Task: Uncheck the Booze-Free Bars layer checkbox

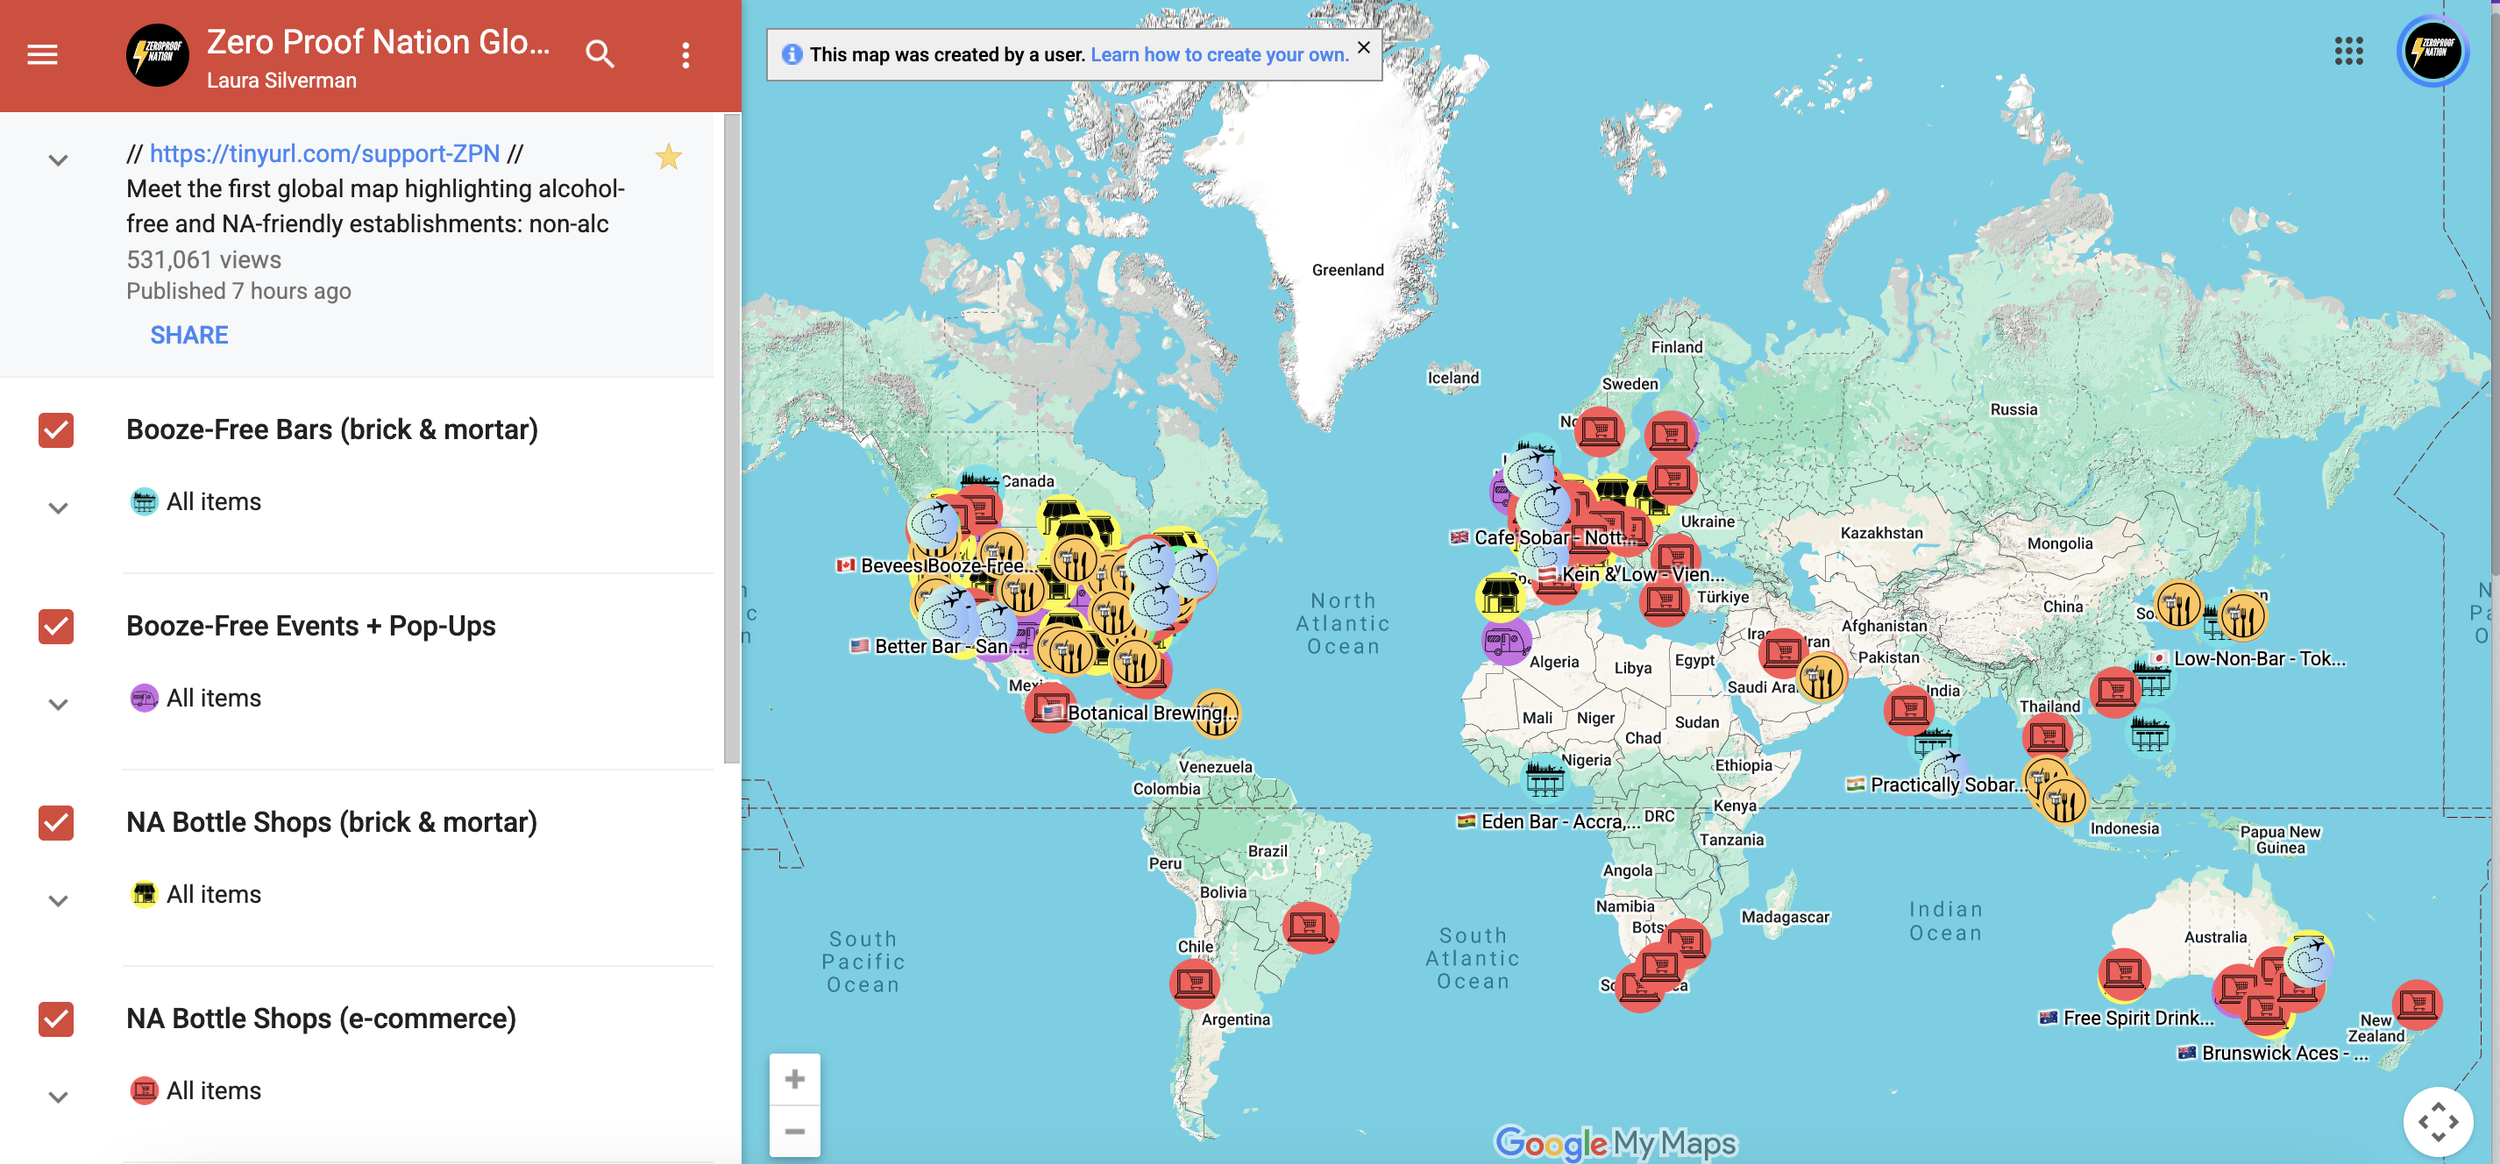Action: tap(56, 430)
